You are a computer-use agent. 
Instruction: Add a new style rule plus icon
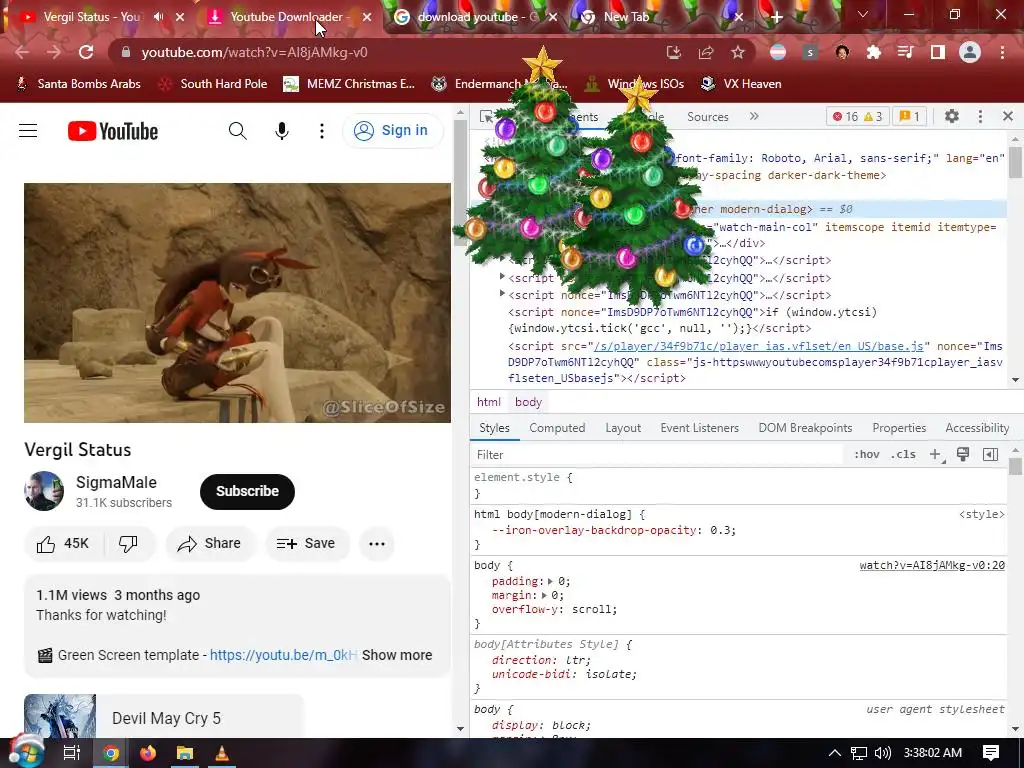(936, 455)
